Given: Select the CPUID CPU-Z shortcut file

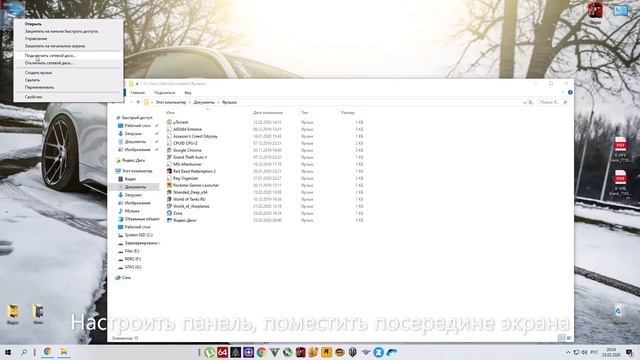Looking at the screenshot, I should pos(182,143).
